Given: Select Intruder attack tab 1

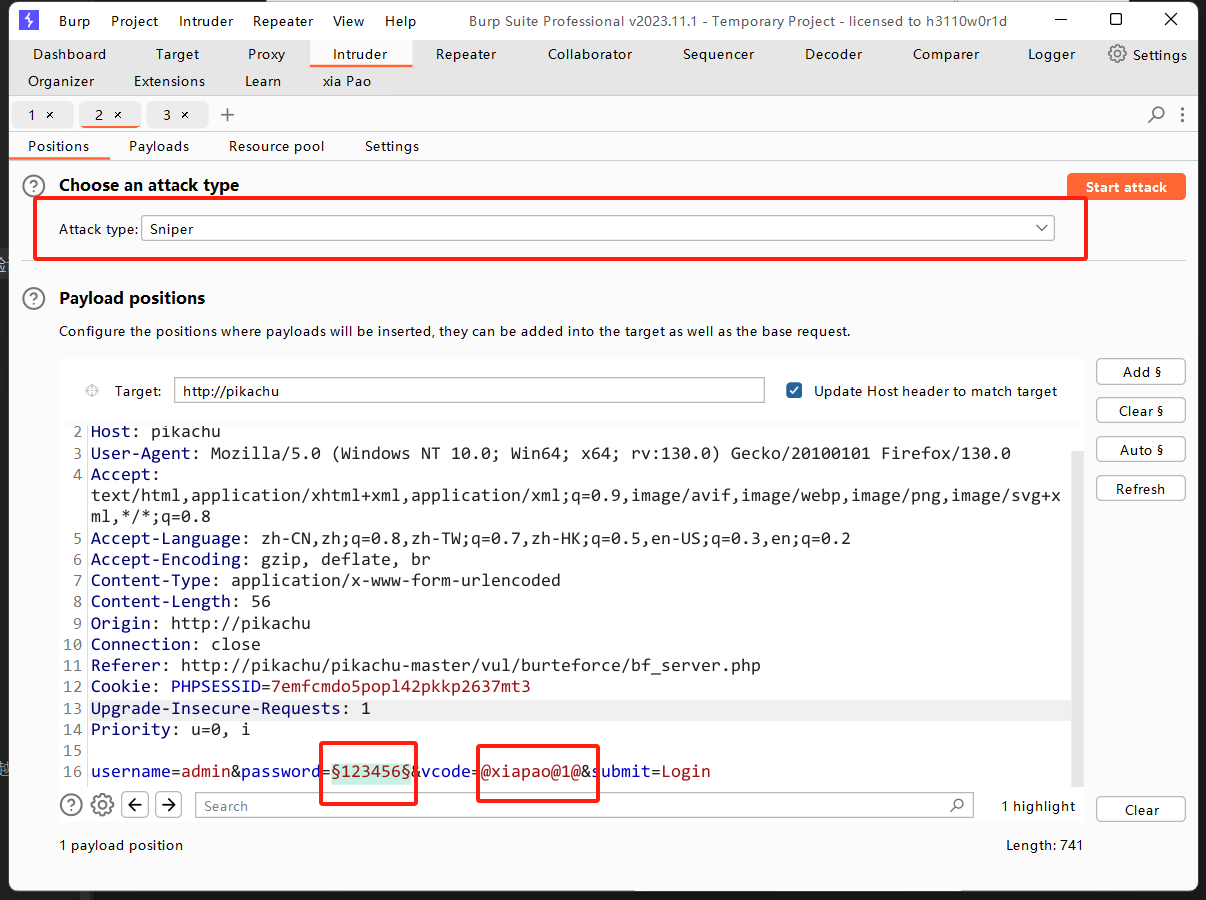Looking at the screenshot, I should (x=32, y=115).
